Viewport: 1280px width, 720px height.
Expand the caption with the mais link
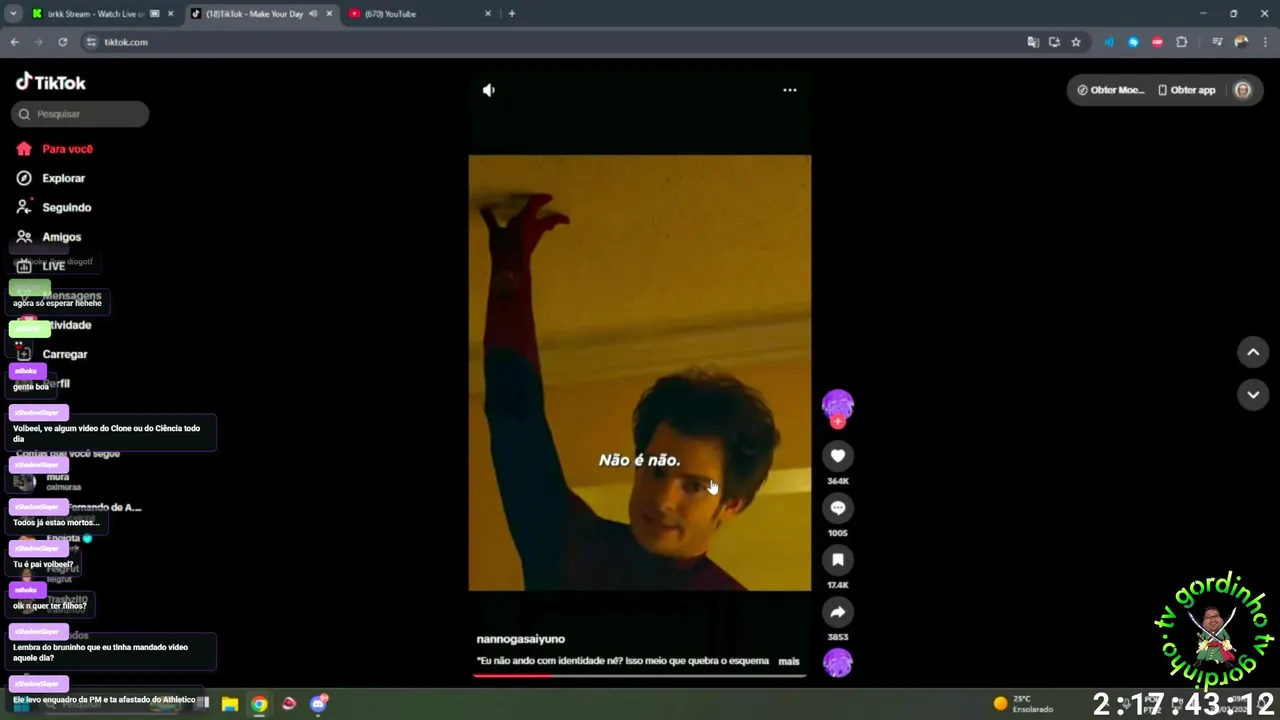(789, 661)
